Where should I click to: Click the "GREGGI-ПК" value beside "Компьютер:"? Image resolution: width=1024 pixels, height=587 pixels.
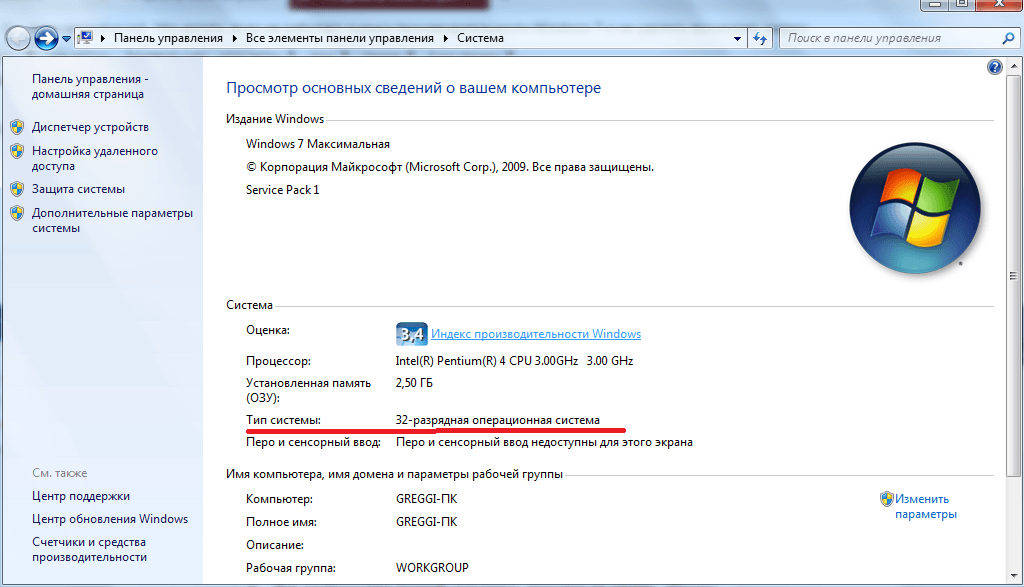click(426, 500)
